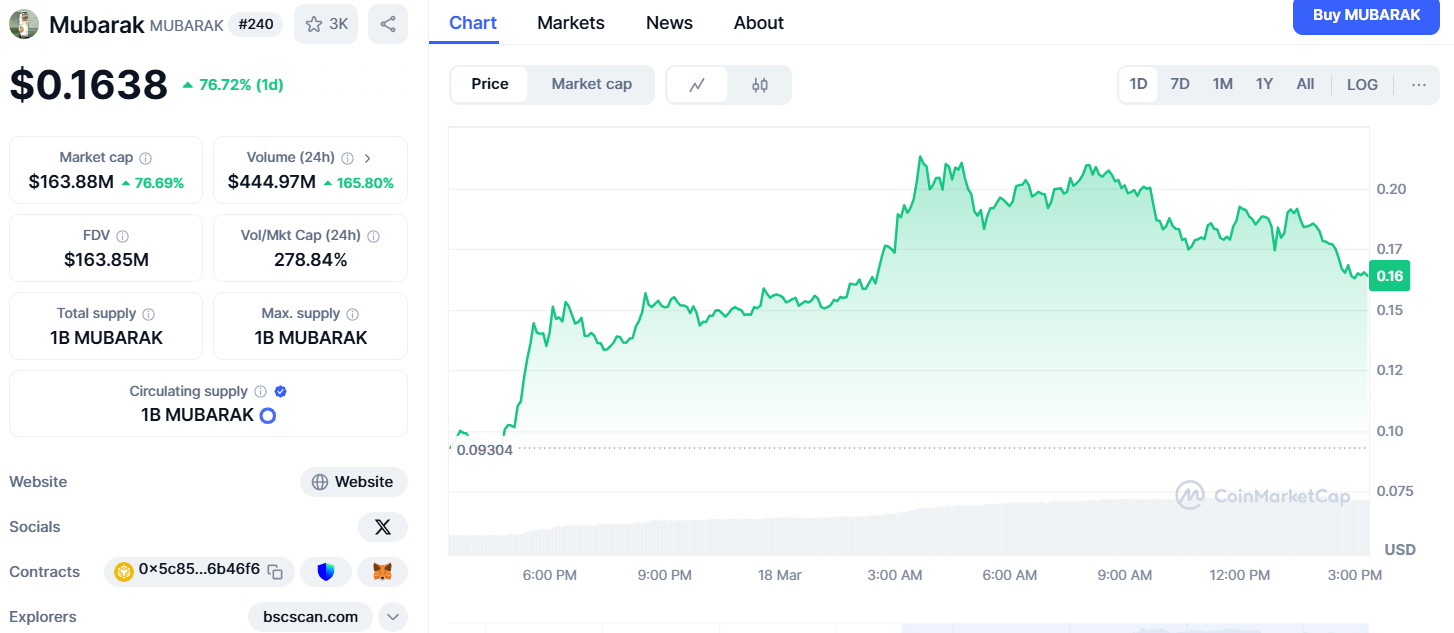Open Volume (24h) details chevron arrow

[367, 158]
